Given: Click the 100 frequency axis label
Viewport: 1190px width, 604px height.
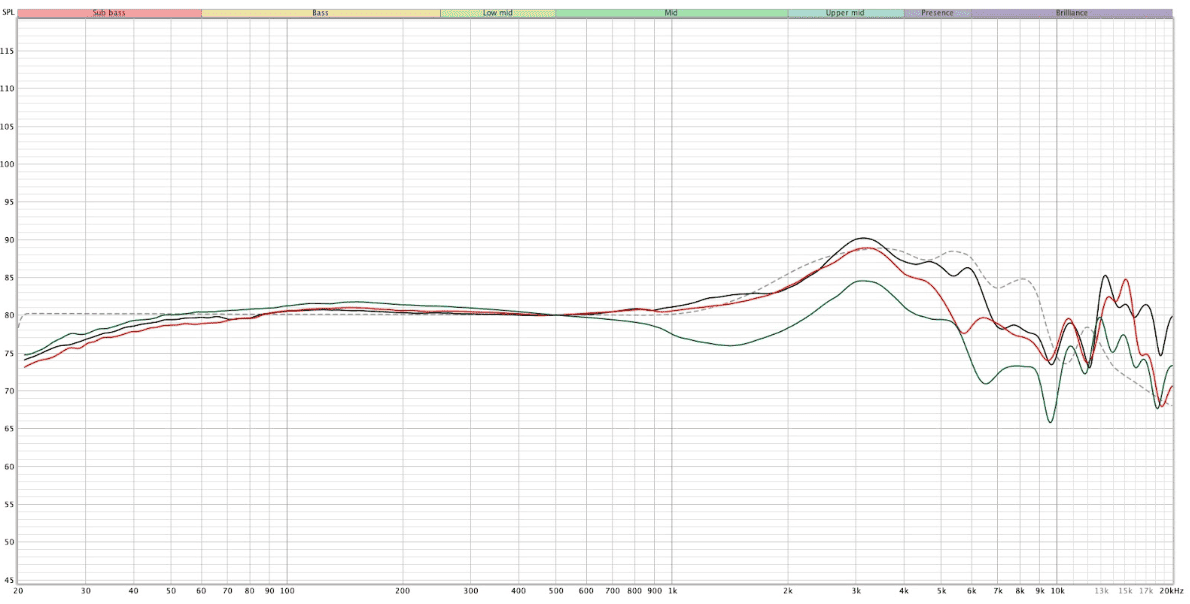Looking at the screenshot, I should pos(287,590).
